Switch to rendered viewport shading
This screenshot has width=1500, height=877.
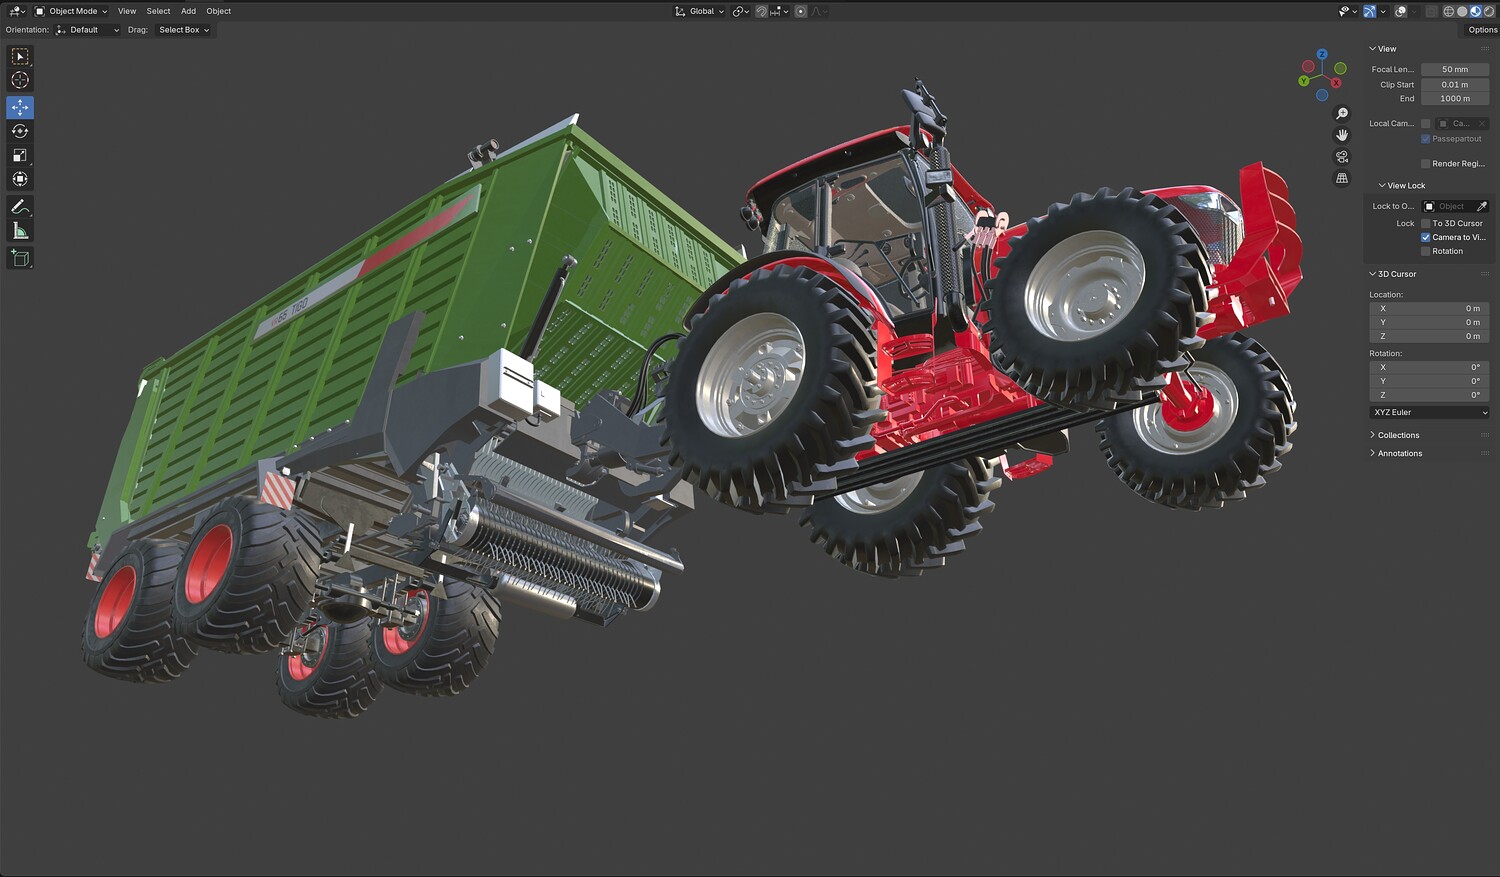[x=1488, y=11]
